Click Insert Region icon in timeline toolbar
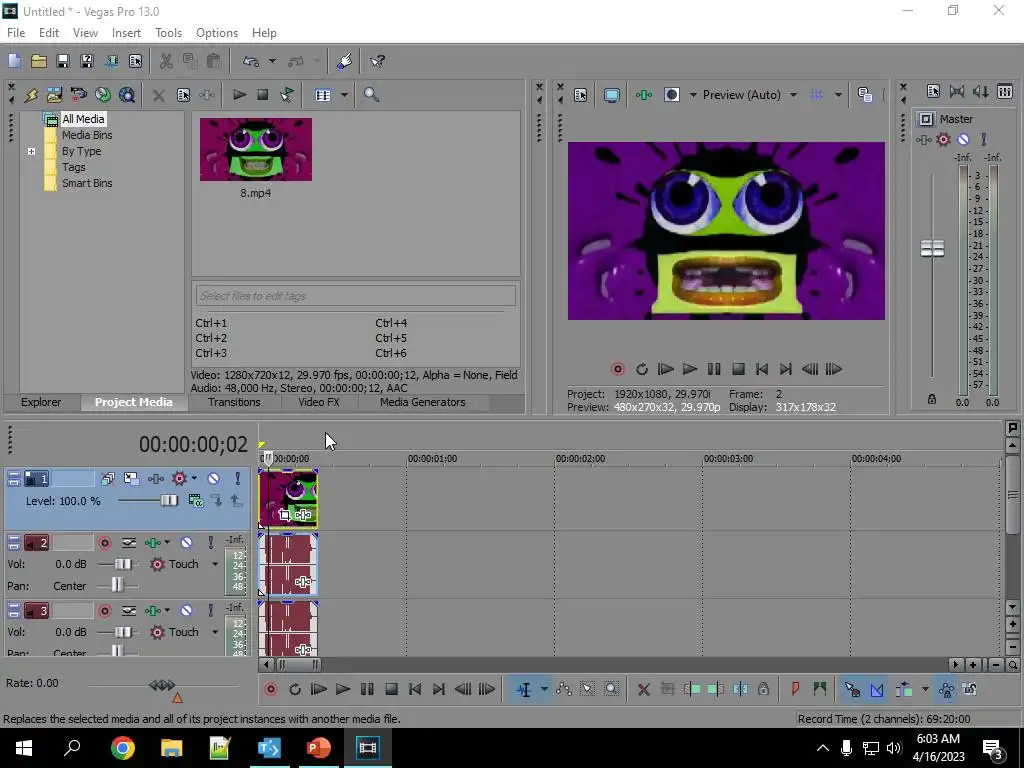The width and height of the screenshot is (1024, 768). [x=820, y=689]
